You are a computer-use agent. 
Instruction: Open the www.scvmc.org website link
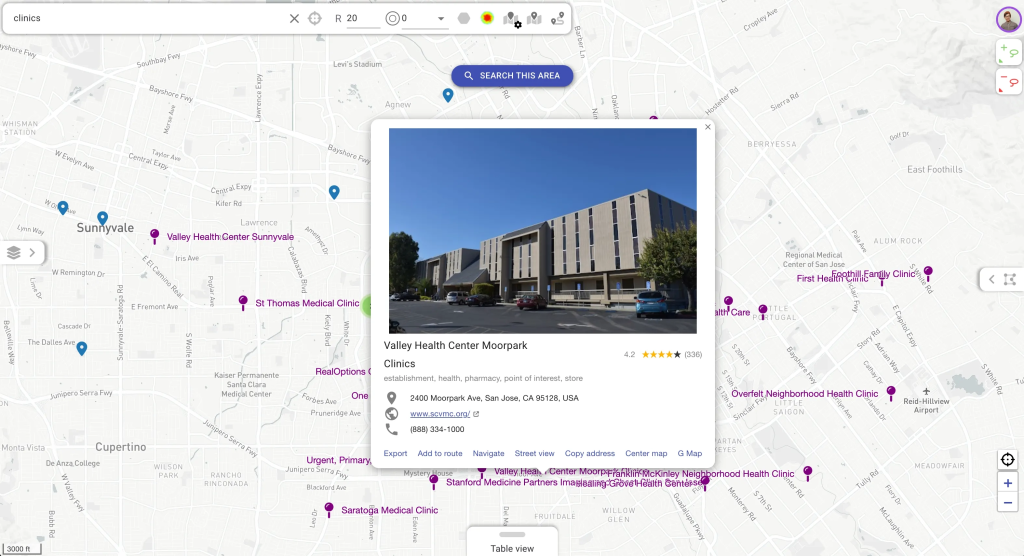coord(440,414)
